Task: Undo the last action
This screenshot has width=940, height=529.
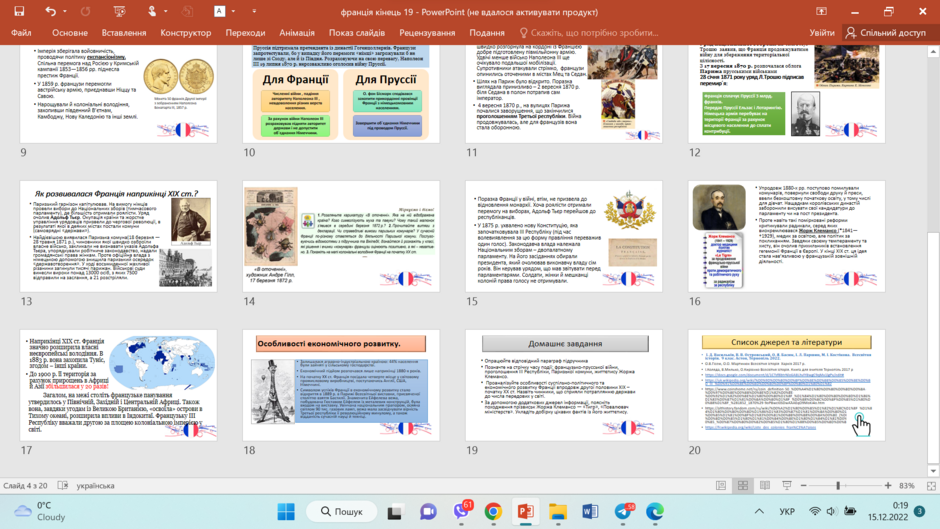Action: pos(50,11)
